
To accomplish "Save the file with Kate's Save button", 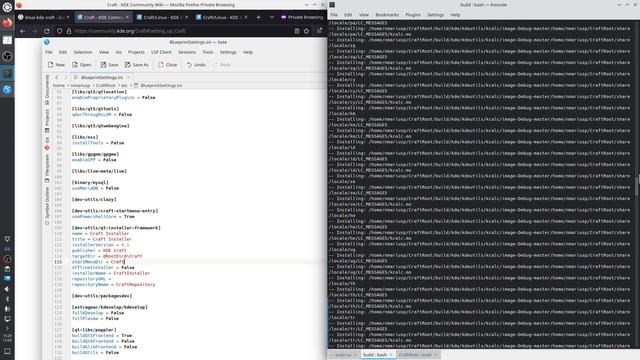I will click(109, 64).
